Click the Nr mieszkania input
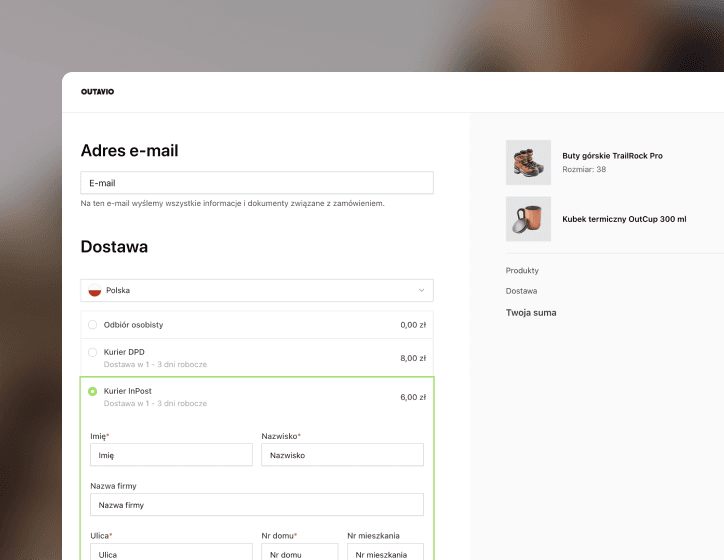The image size is (724, 560). coord(385,553)
